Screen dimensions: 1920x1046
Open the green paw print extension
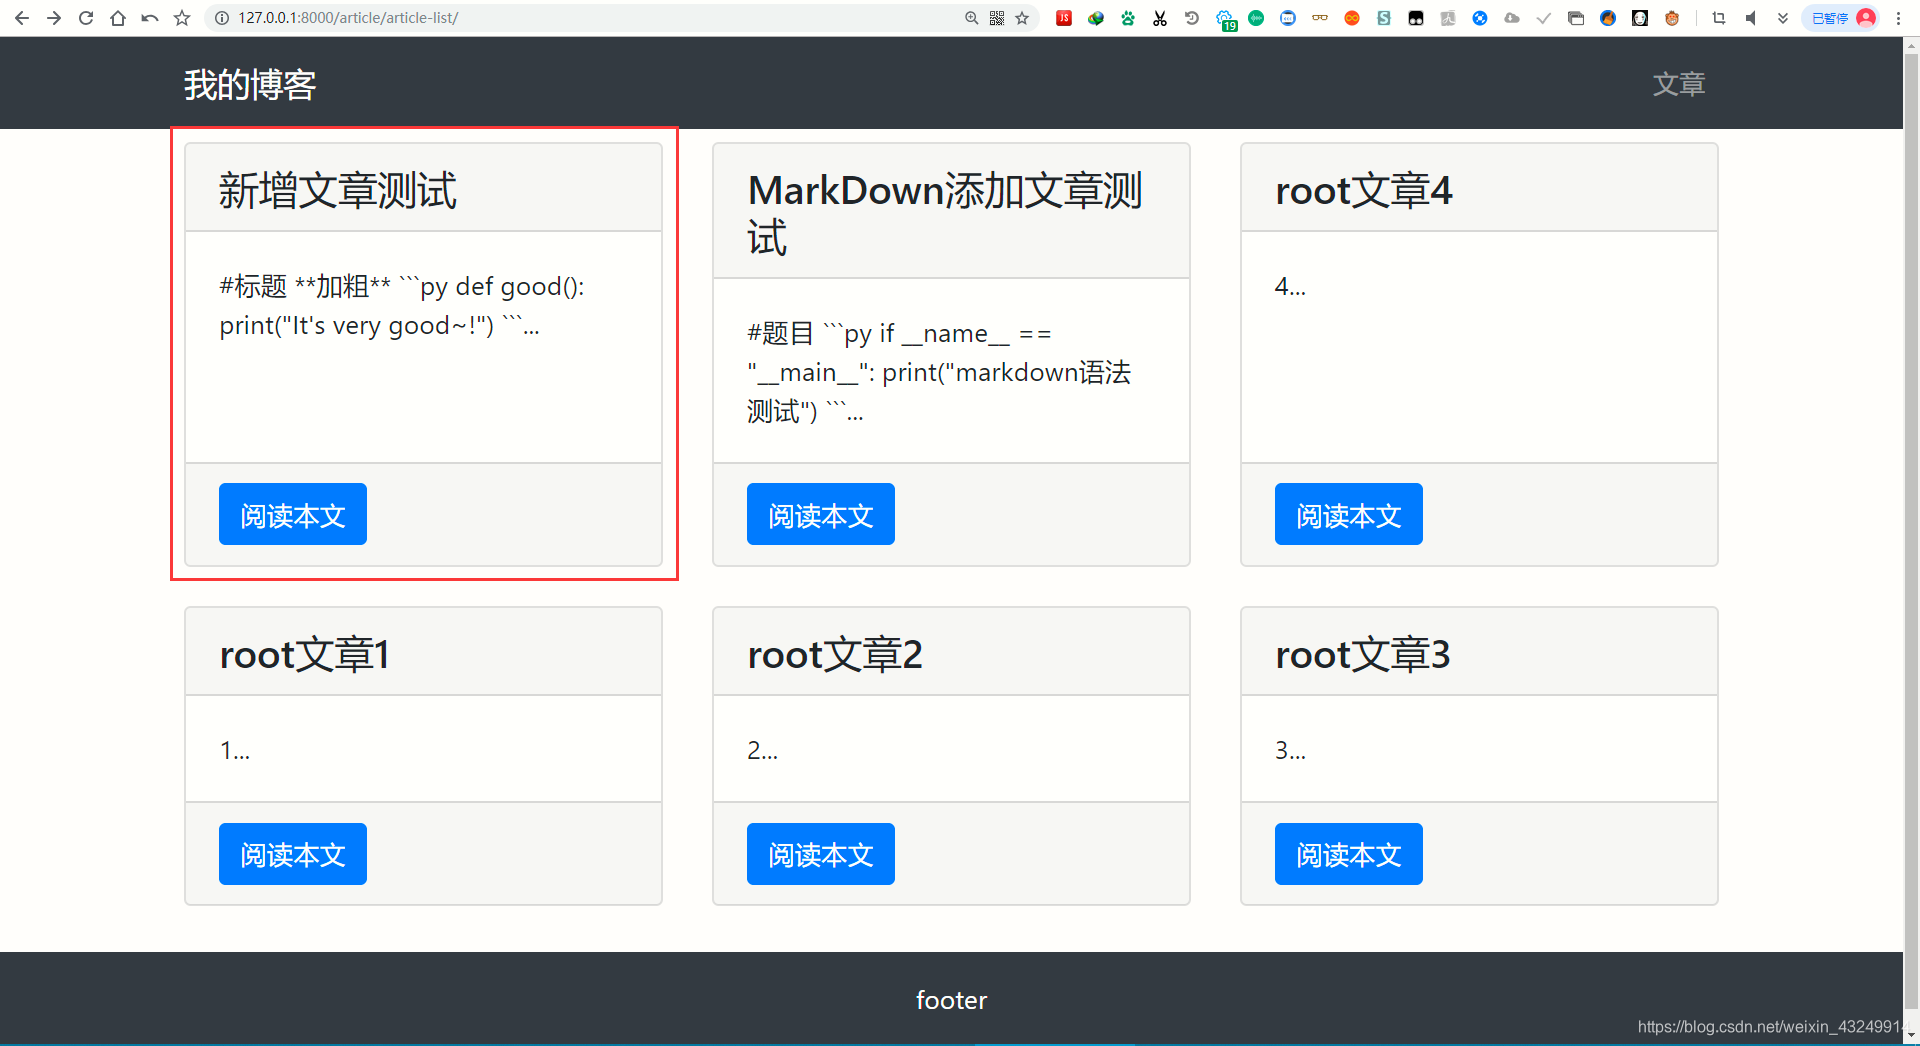[1128, 18]
